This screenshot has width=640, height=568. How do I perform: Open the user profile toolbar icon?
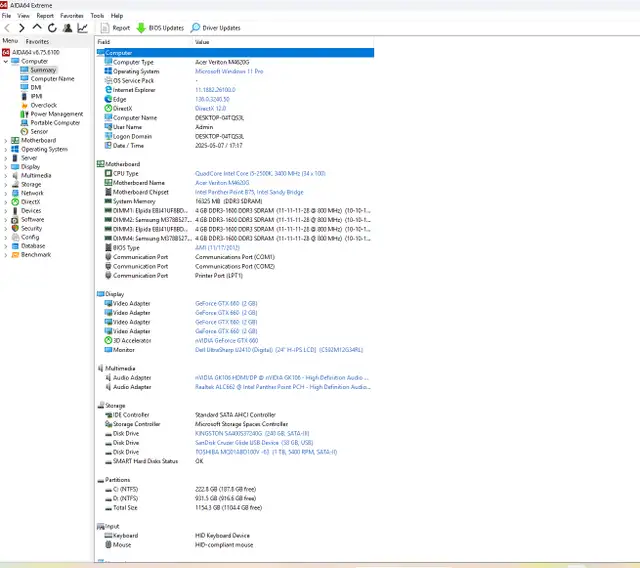click(x=67, y=28)
